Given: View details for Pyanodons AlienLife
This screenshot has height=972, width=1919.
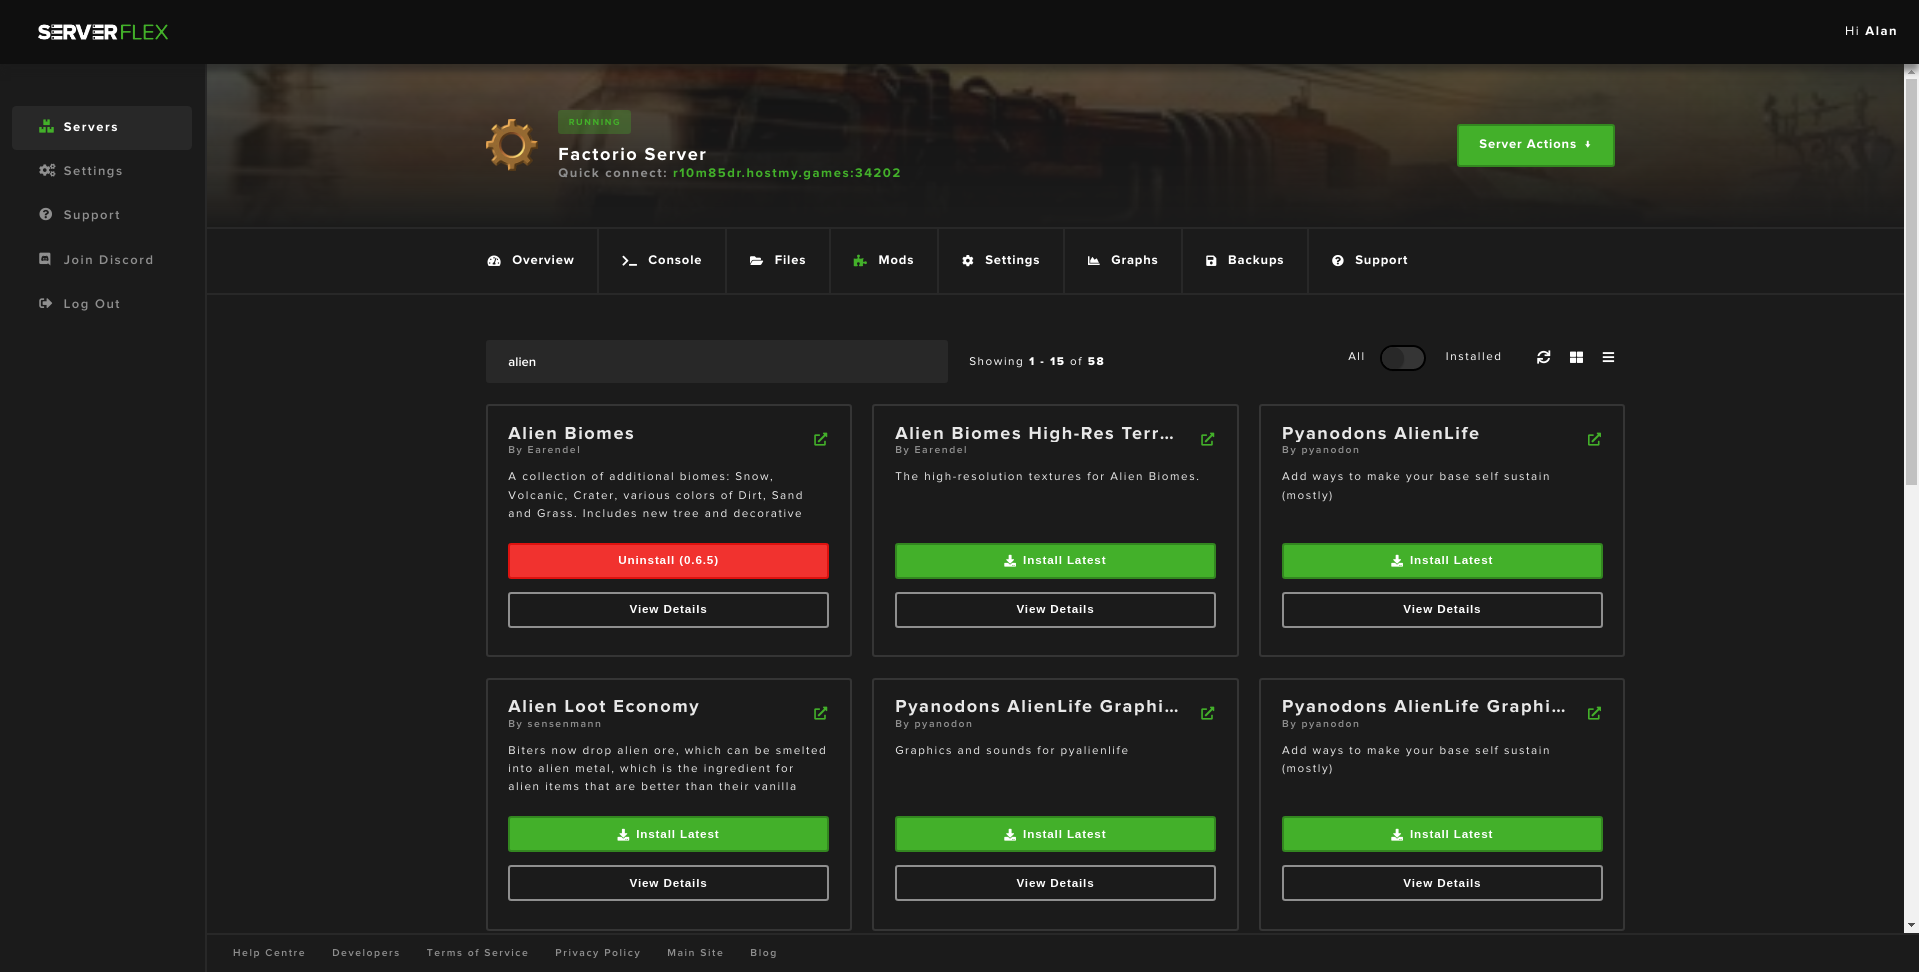Looking at the screenshot, I should click(x=1442, y=610).
